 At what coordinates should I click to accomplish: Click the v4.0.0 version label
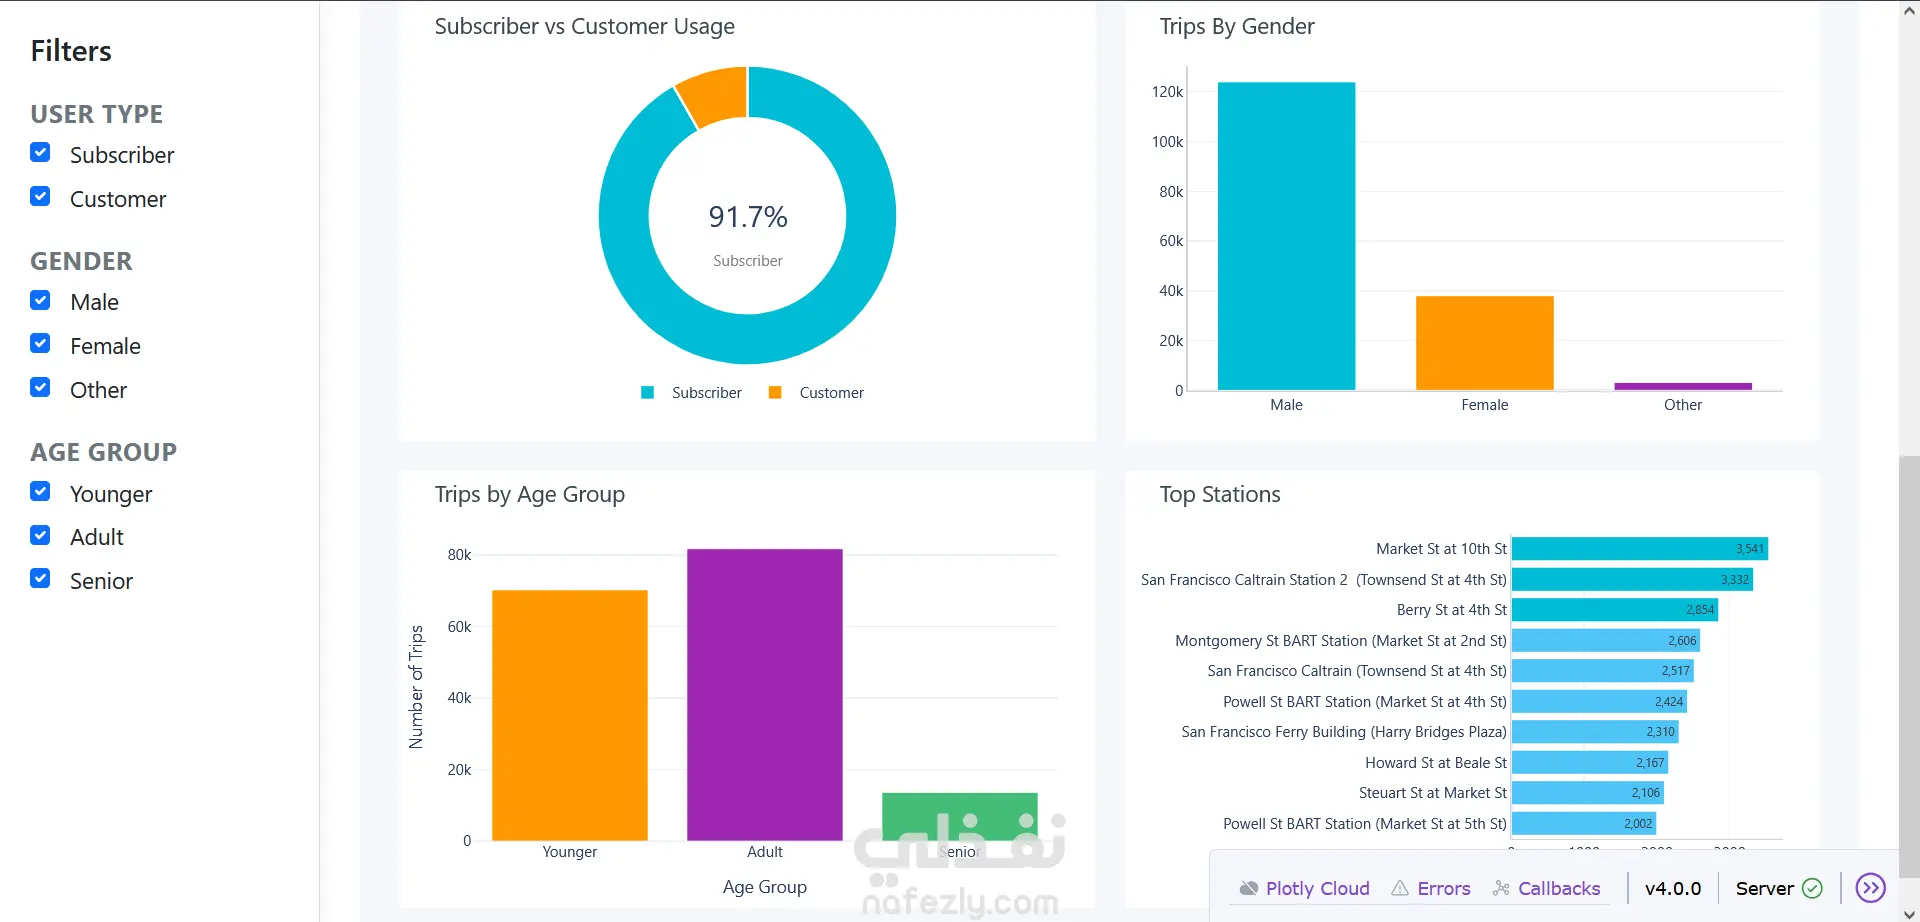pos(1673,888)
